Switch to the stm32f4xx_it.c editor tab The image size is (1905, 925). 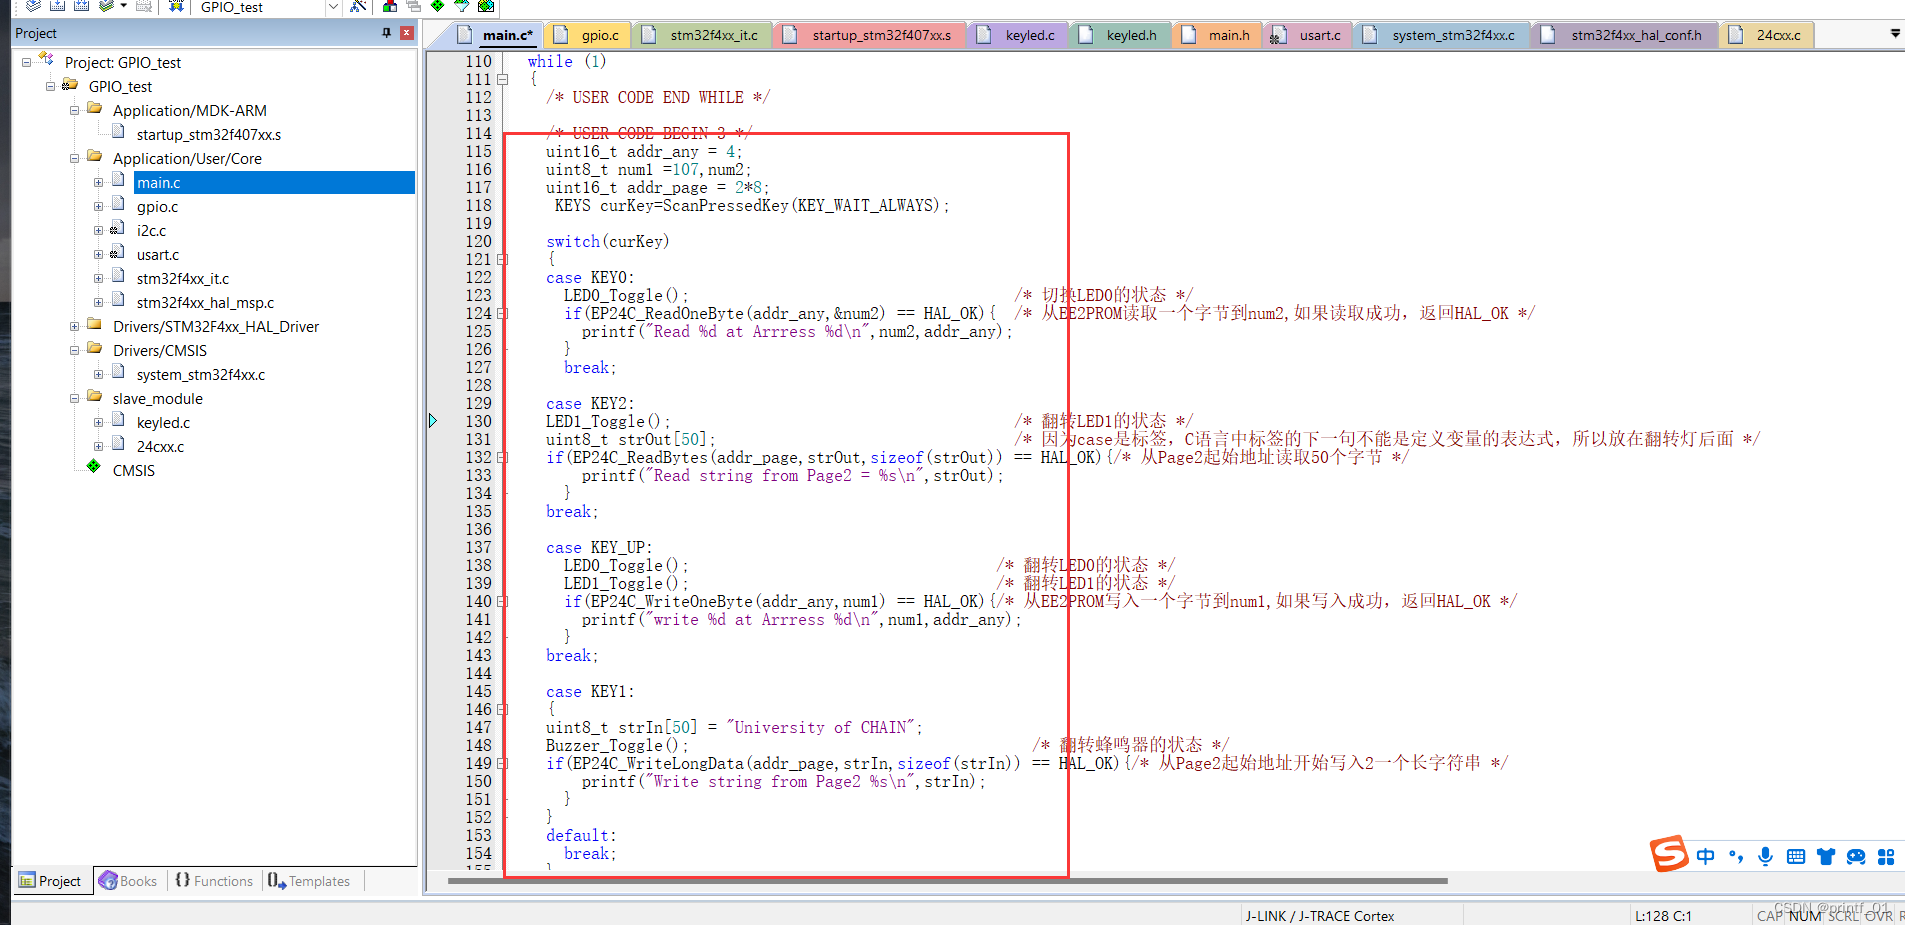703,35
